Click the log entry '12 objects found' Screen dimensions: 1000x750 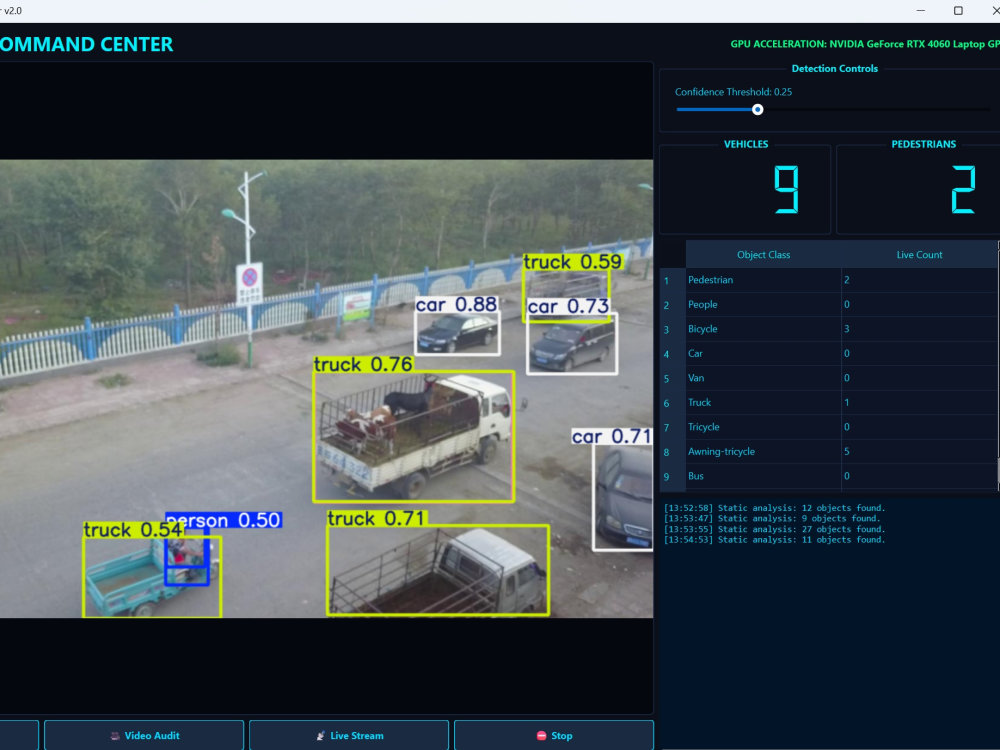pyautogui.click(x=774, y=508)
